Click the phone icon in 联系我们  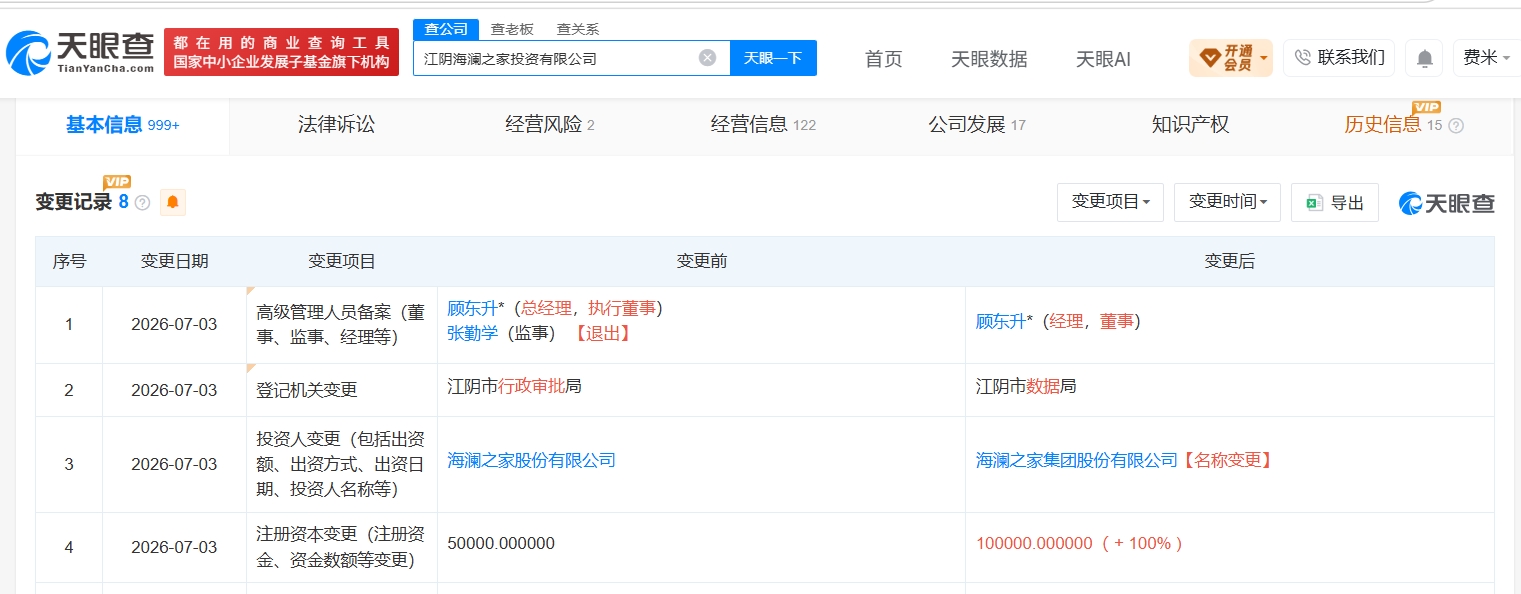[1303, 58]
